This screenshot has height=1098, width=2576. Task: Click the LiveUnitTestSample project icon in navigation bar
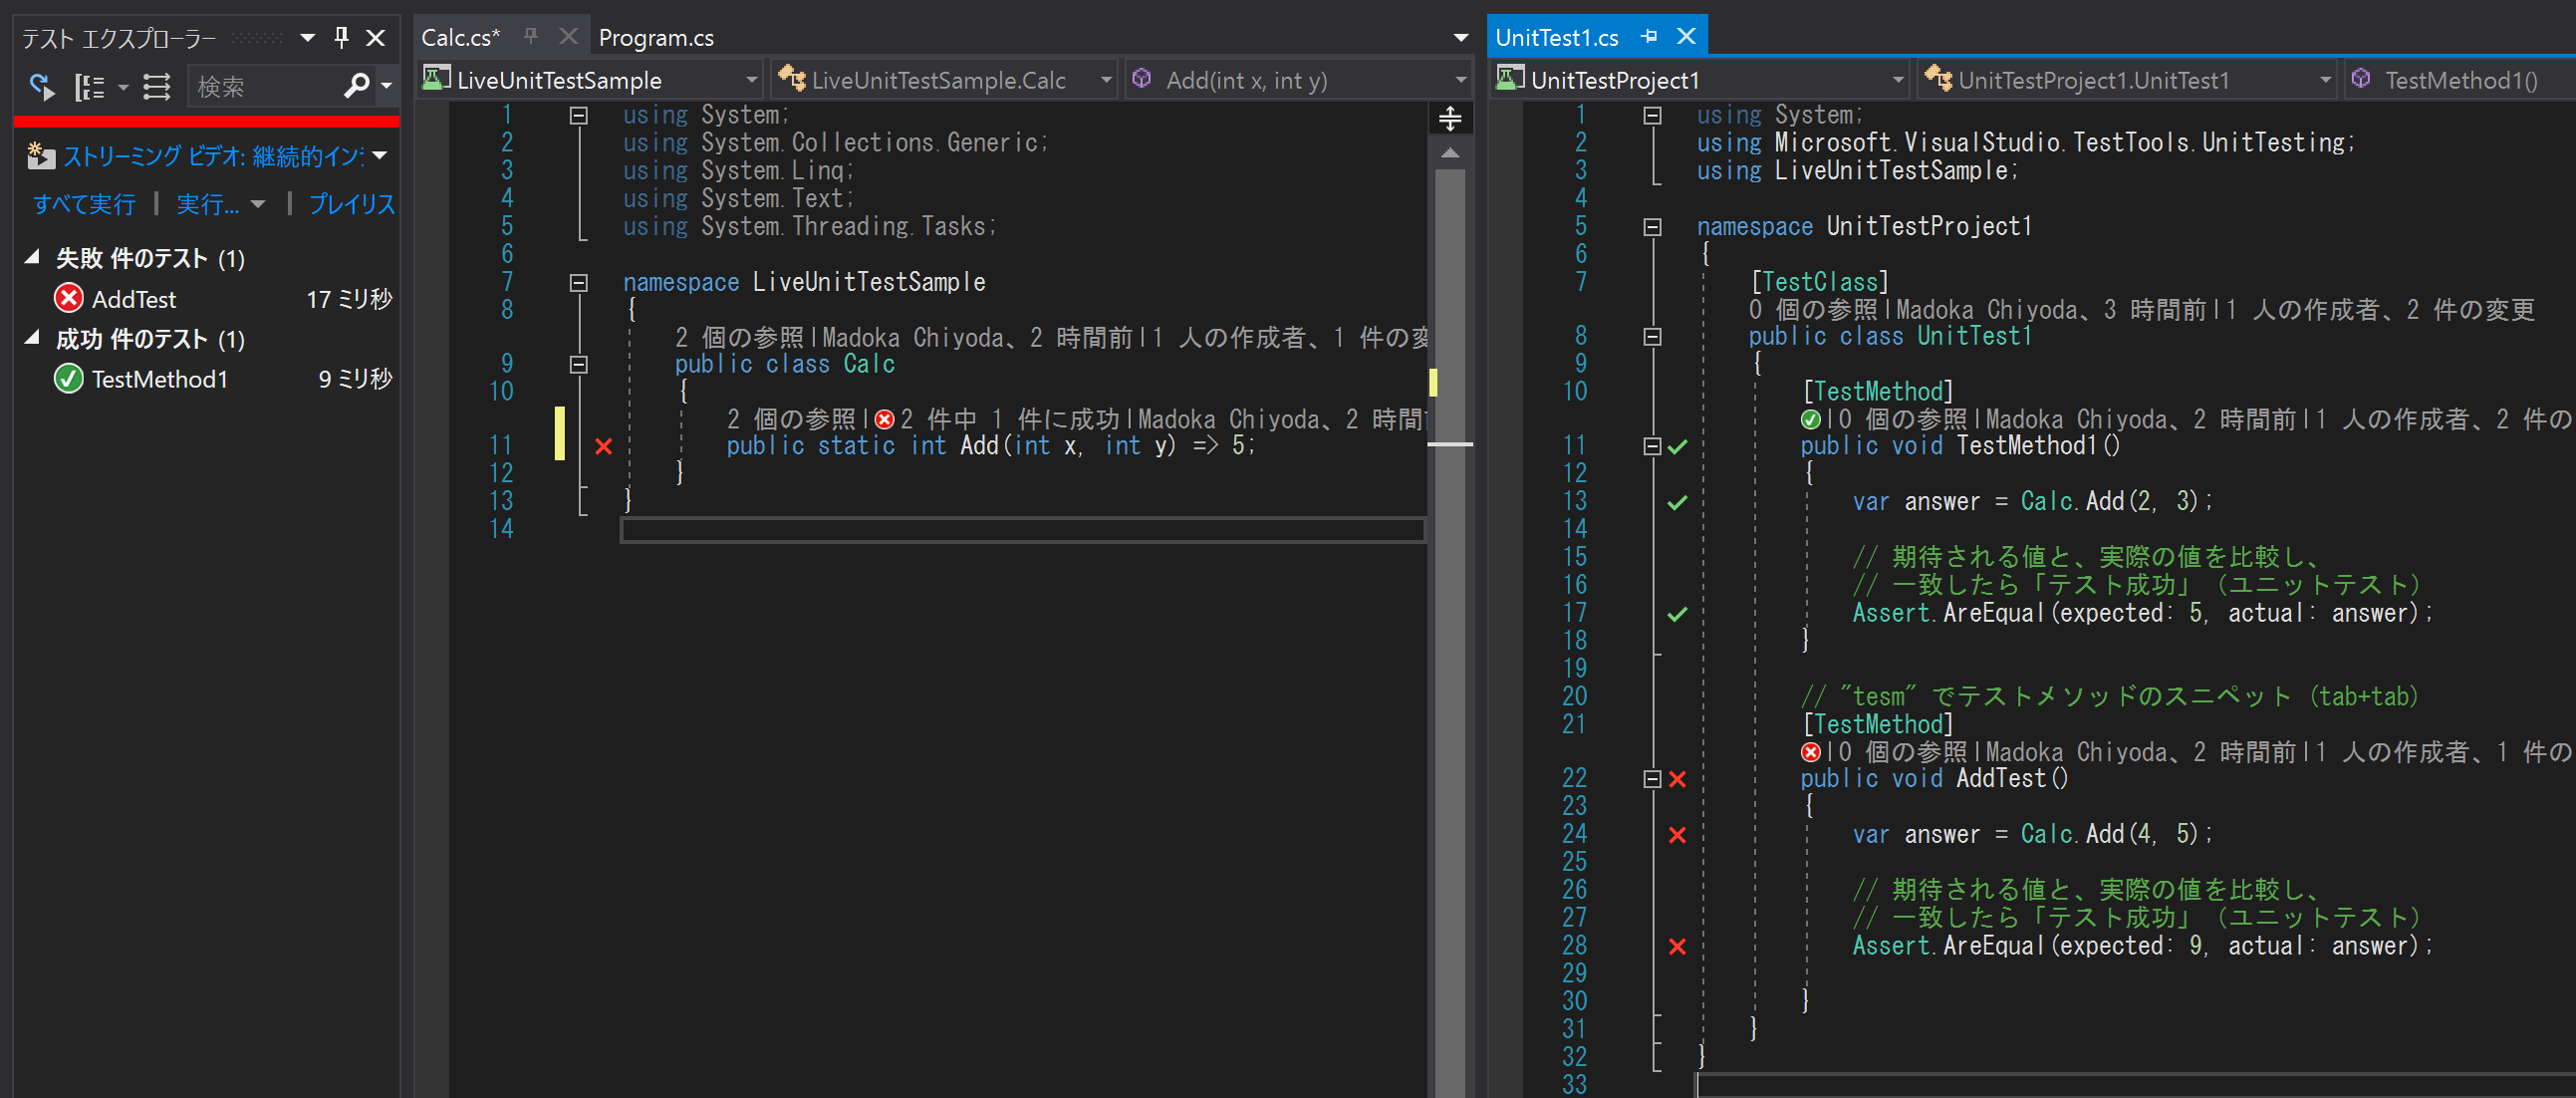click(x=436, y=78)
